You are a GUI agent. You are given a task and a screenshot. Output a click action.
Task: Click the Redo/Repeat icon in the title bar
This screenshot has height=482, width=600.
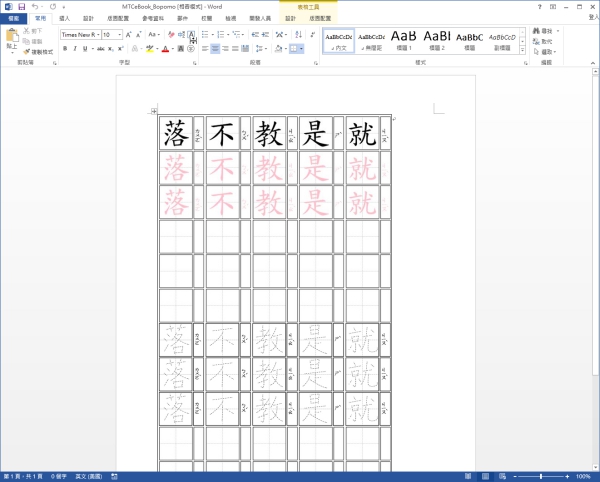click(x=53, y=7)
